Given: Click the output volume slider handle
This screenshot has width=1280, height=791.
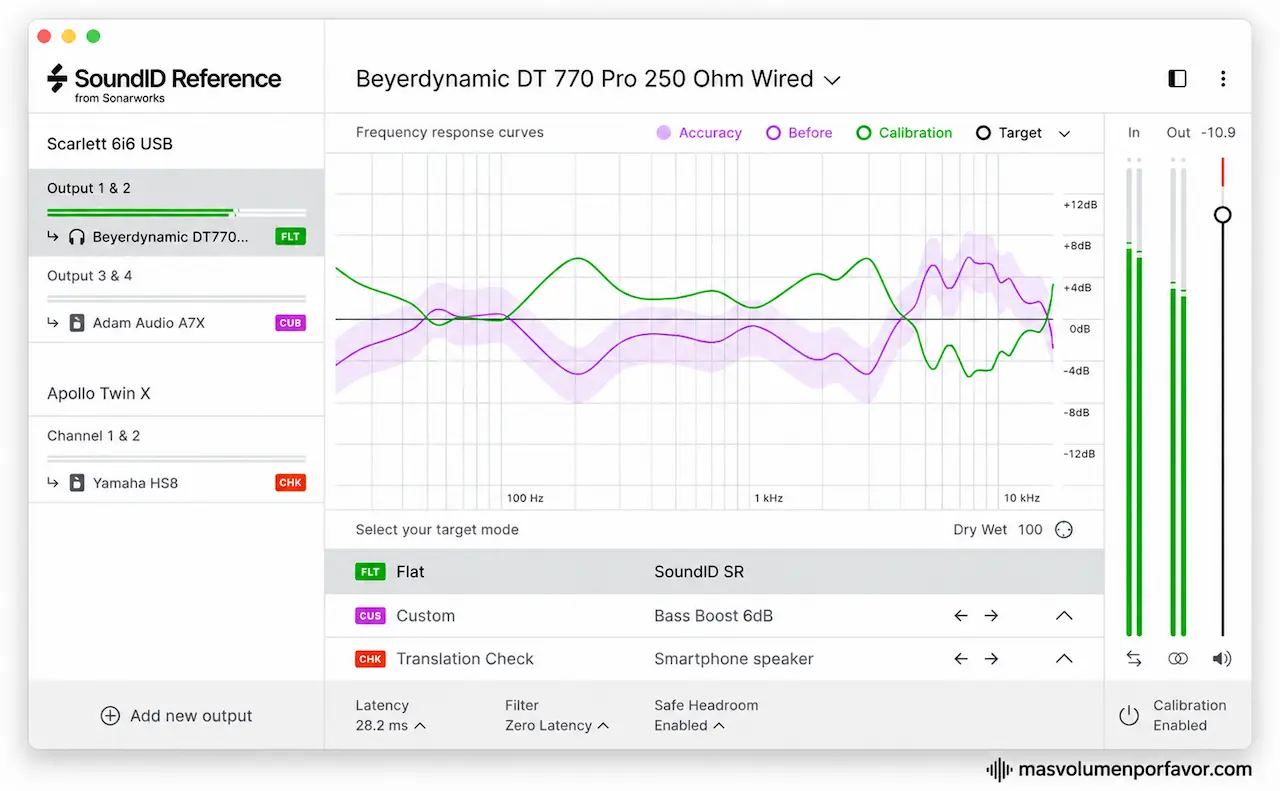Looking at the screenshot, I should point(1222,215).
